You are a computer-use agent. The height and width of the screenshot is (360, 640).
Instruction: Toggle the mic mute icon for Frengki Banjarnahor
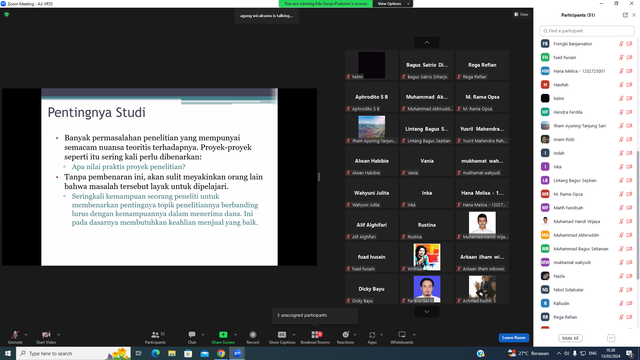(621, 44)
